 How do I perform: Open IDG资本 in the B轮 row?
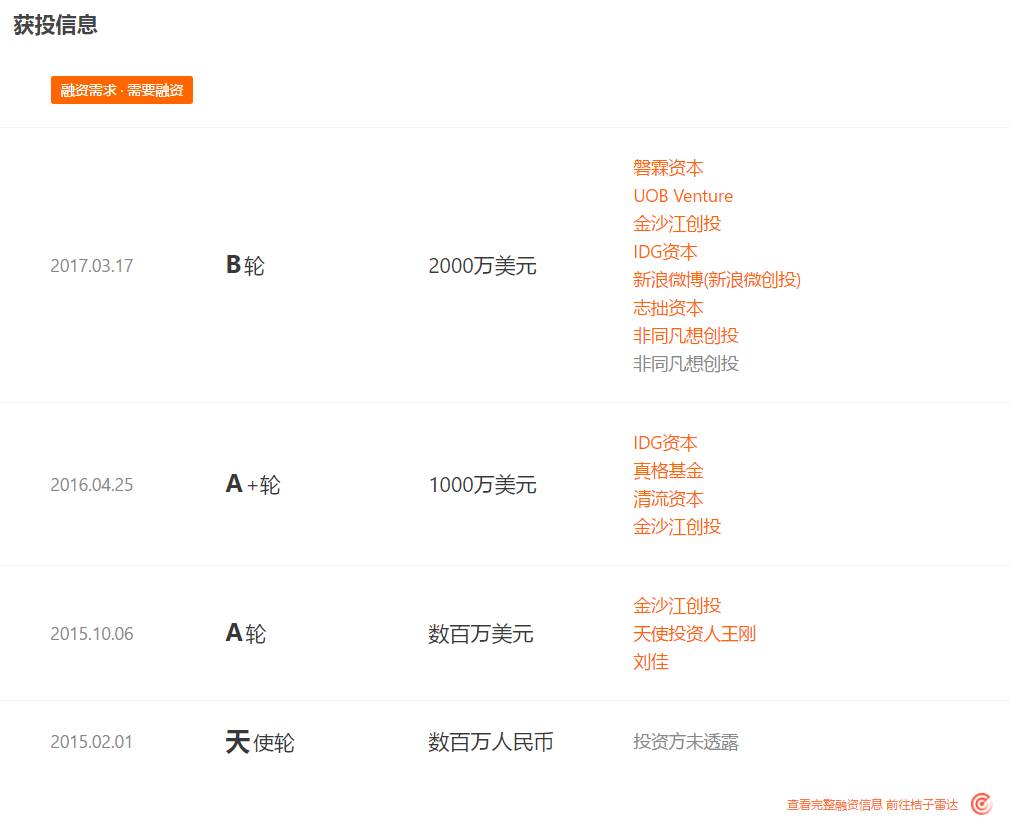(x=665, y=251)
